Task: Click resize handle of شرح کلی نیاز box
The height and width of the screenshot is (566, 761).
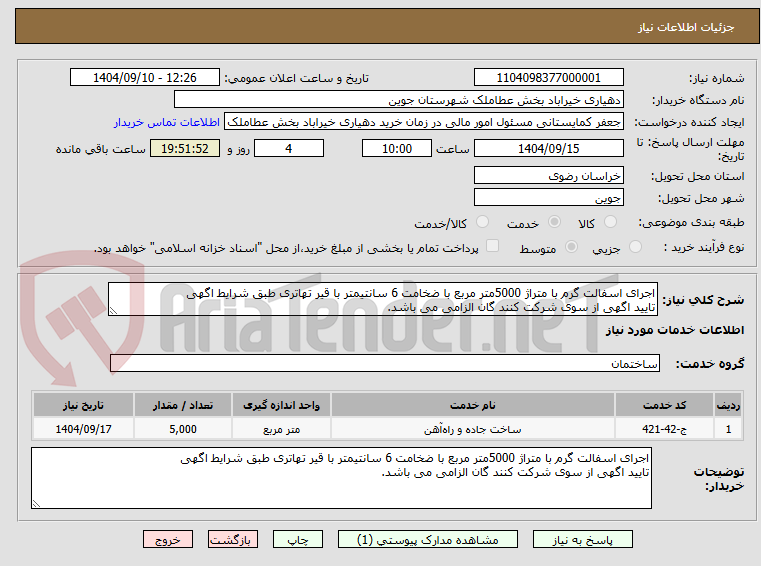Action: pos(113,311)
